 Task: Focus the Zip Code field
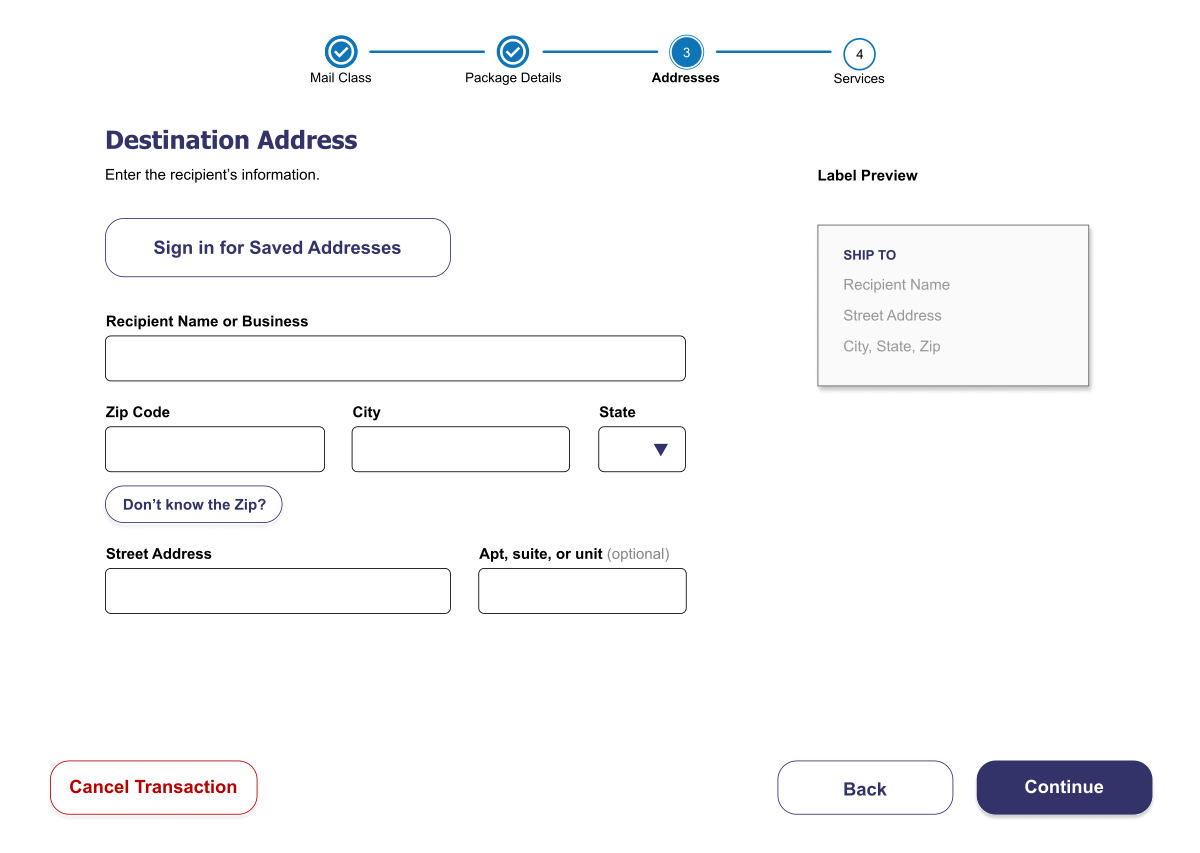pos(215,449)
